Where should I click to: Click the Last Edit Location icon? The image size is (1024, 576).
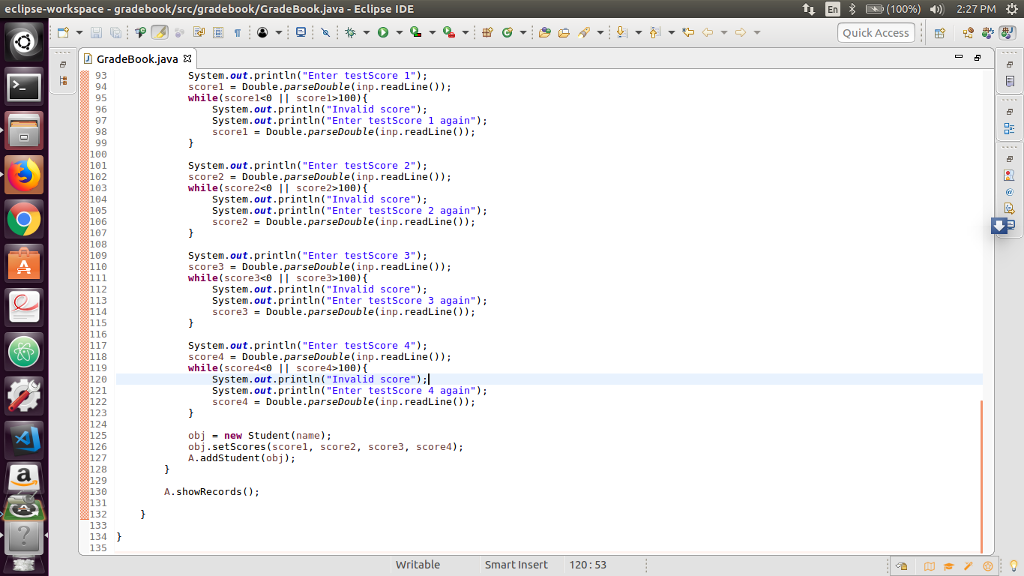[x=688, y=32]
